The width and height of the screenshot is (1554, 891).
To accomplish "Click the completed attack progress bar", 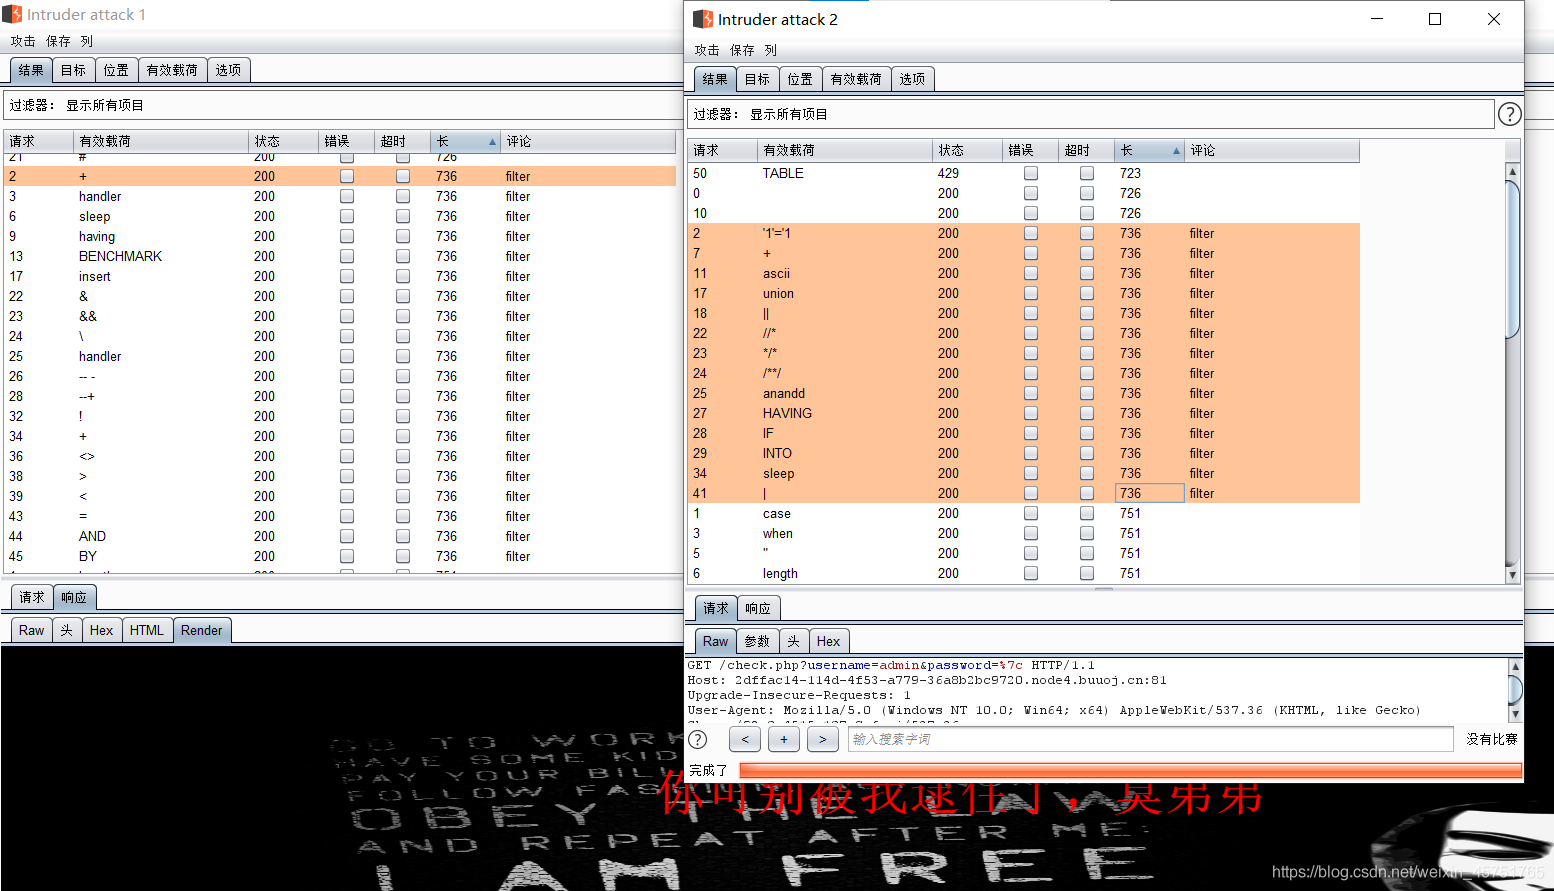I will [1129, 770].
